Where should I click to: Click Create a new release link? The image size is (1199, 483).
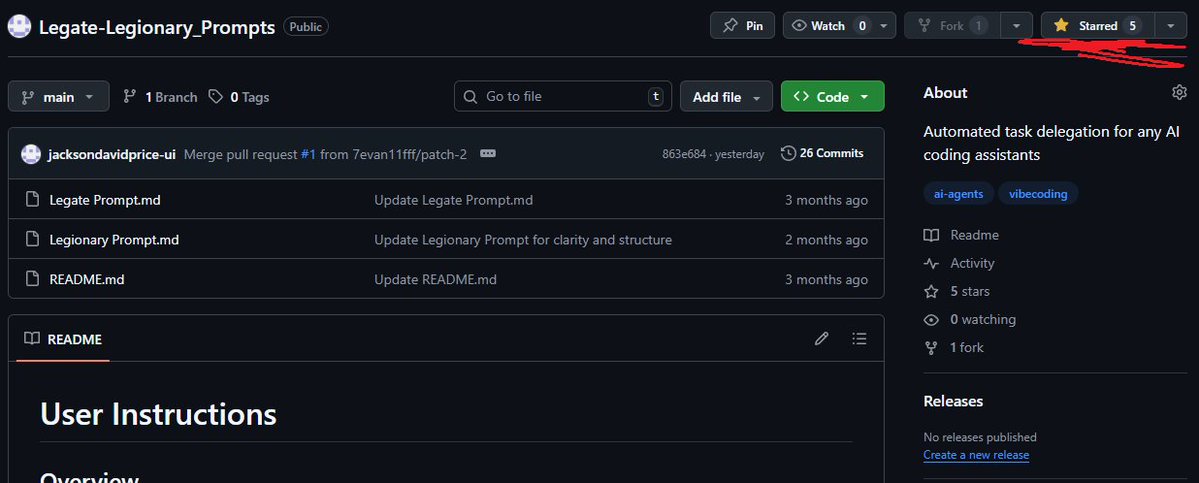click(976, 455)
